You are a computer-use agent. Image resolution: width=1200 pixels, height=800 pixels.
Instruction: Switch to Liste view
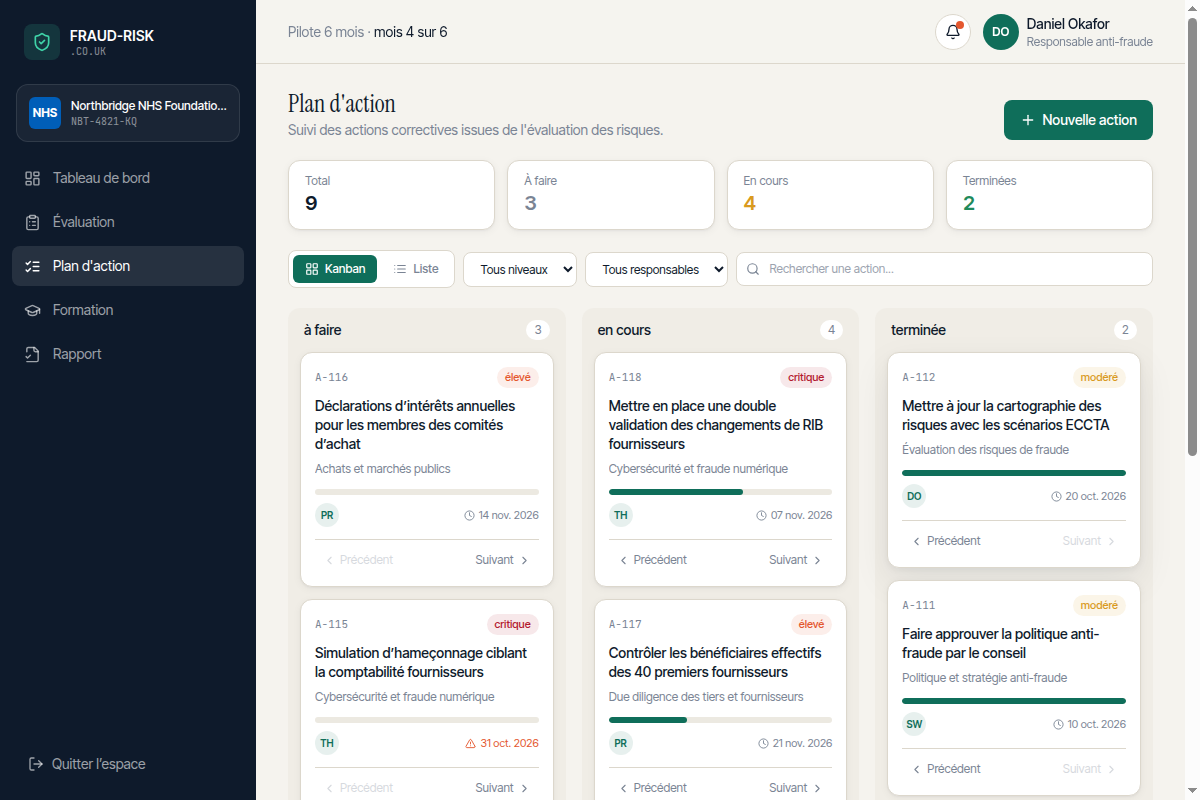tap(416, 269)
